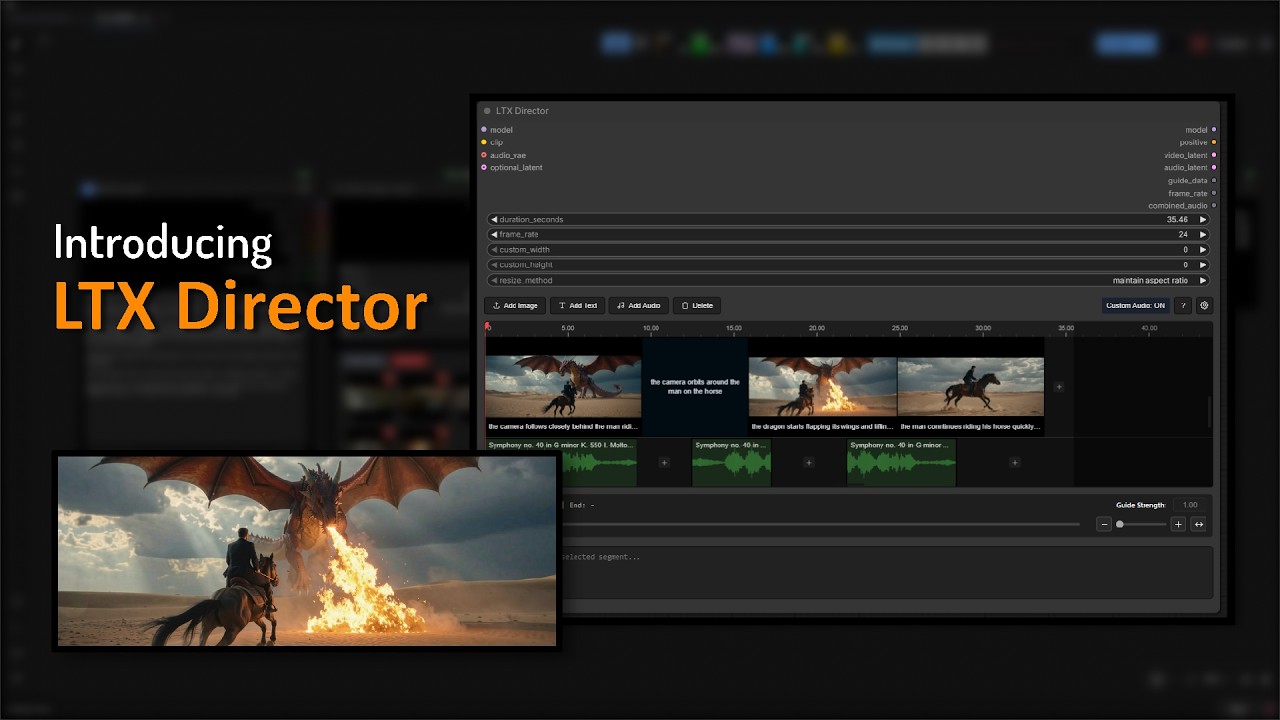Select text segment 'the camera orbits around'
1280x720 pixels.
tap(694, 386)
